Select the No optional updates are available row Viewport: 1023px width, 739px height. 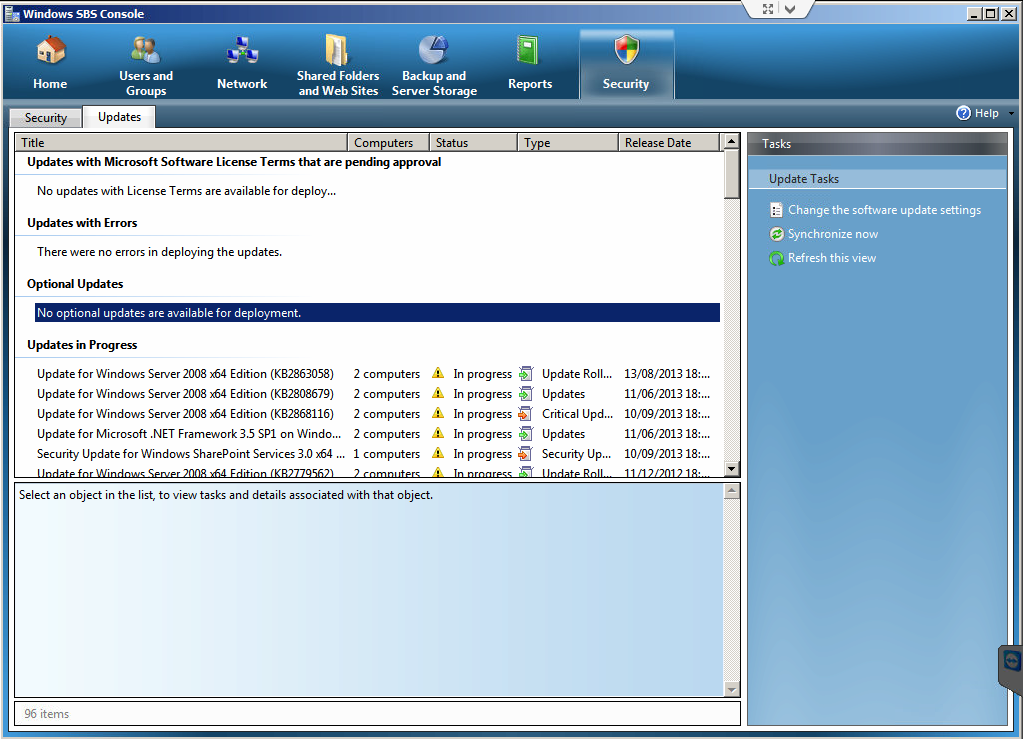tap(377, 312)
